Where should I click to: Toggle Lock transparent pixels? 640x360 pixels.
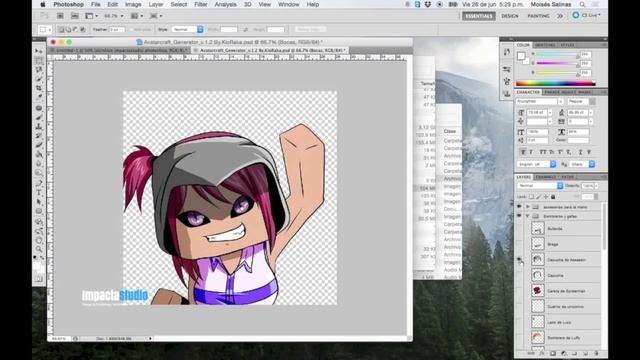tap(531, 197)
